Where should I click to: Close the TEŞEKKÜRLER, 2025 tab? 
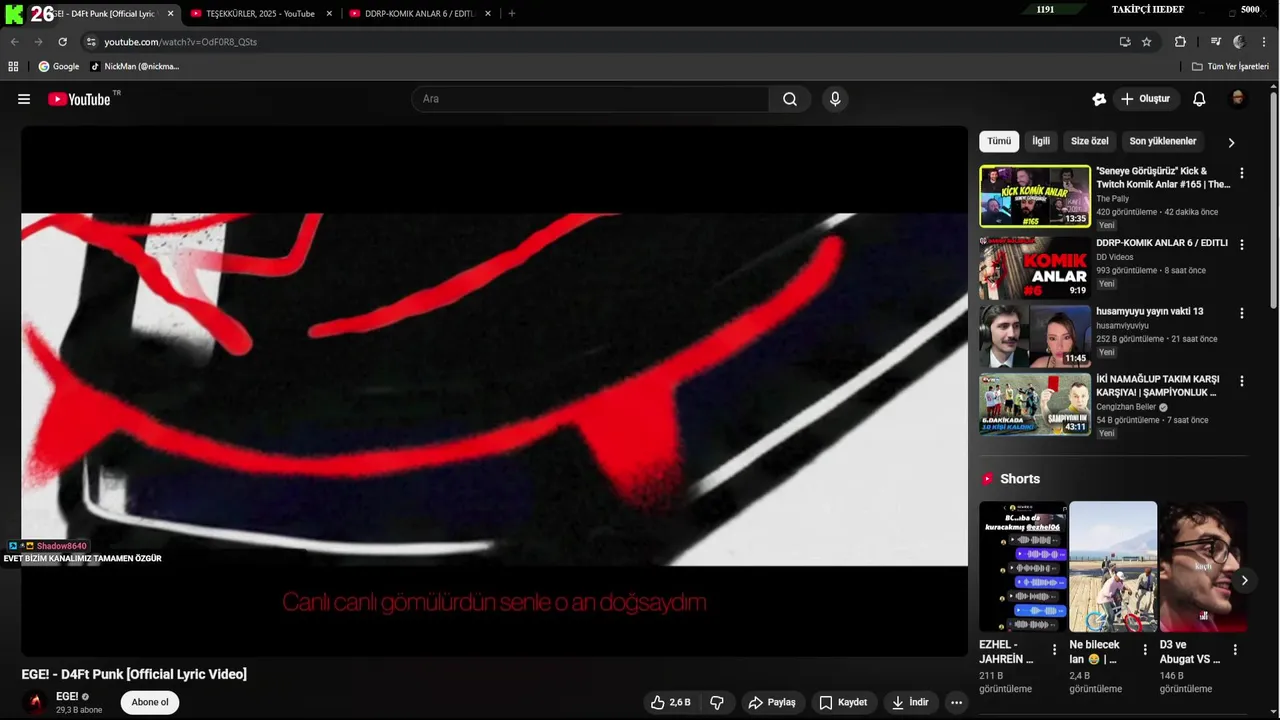[329, 14]
